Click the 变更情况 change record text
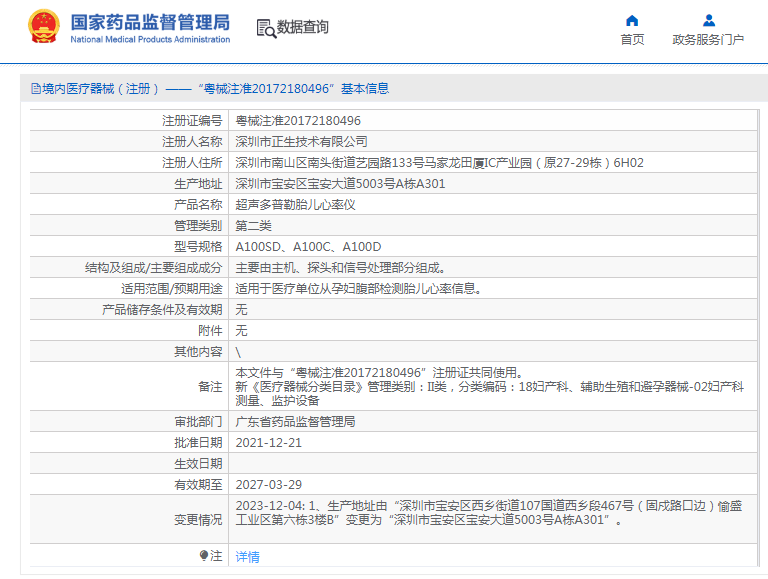Screen dimensions: 768x579 click(x=489, y=512)
